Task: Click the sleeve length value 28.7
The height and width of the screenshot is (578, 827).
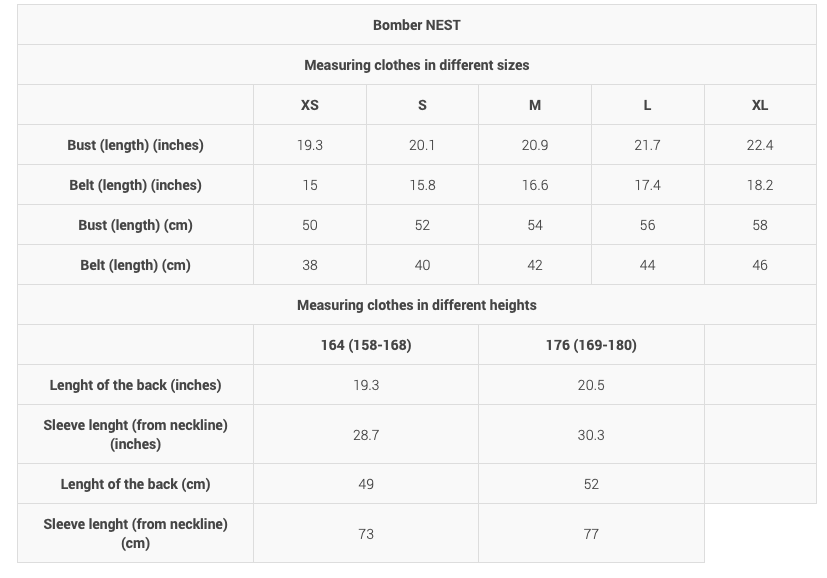Action: pos(366,435)
